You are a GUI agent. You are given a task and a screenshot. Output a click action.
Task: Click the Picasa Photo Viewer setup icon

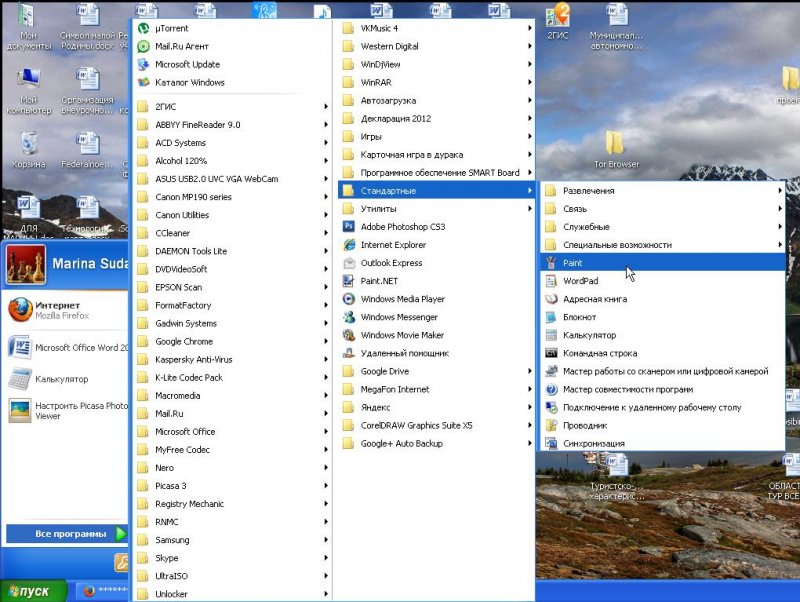pyautogui.click(x=20, y=411)
